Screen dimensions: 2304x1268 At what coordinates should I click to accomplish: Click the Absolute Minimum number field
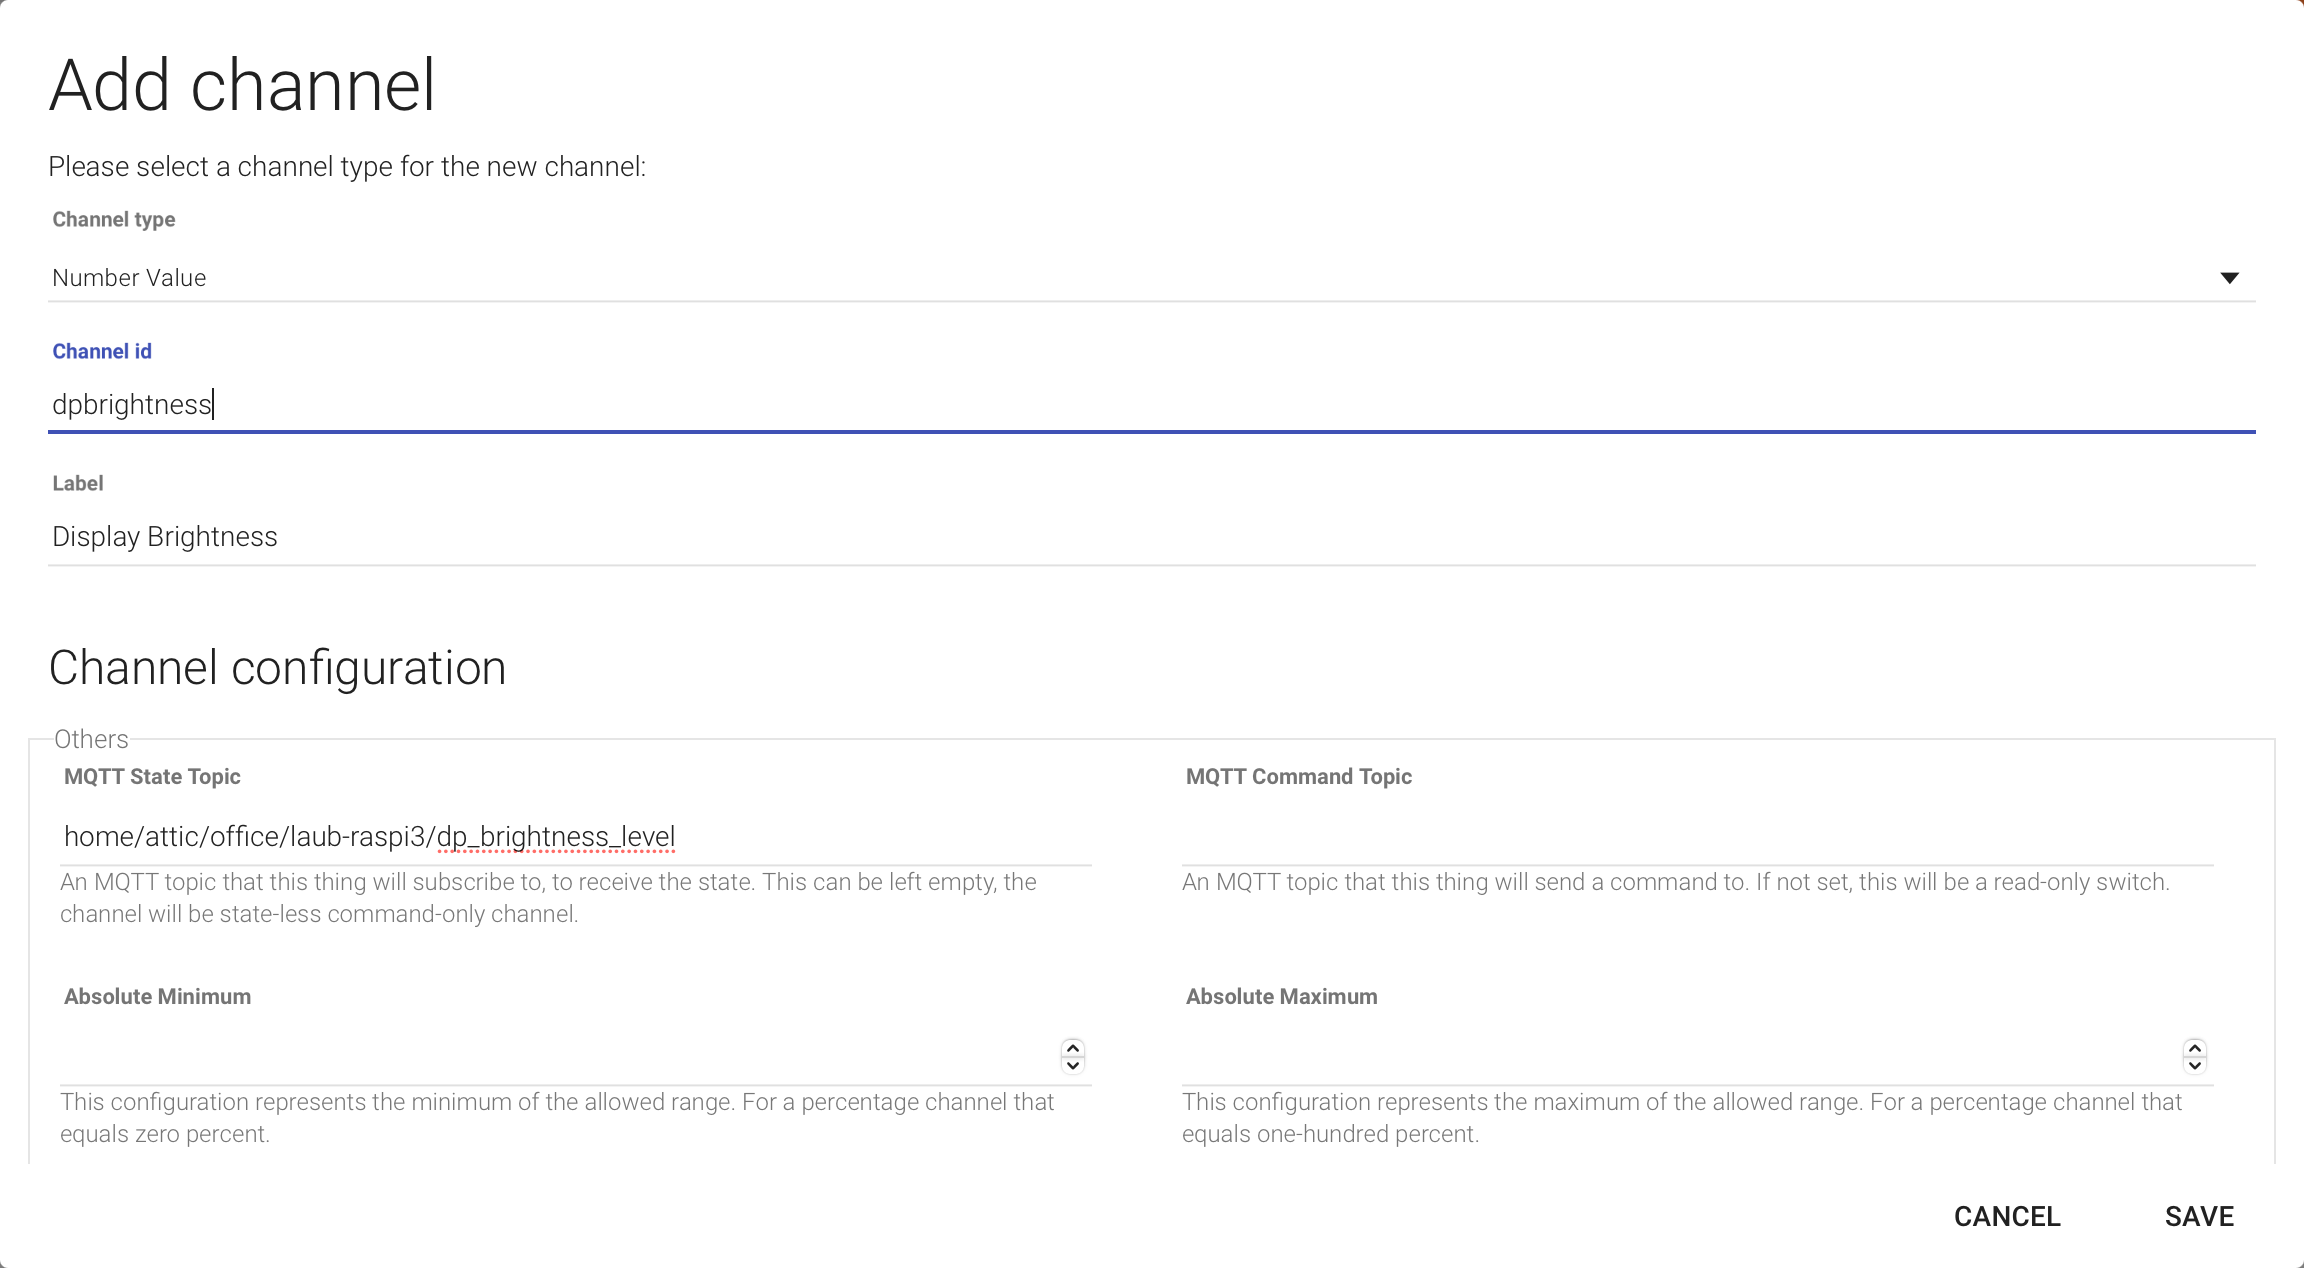[555, 1057]
